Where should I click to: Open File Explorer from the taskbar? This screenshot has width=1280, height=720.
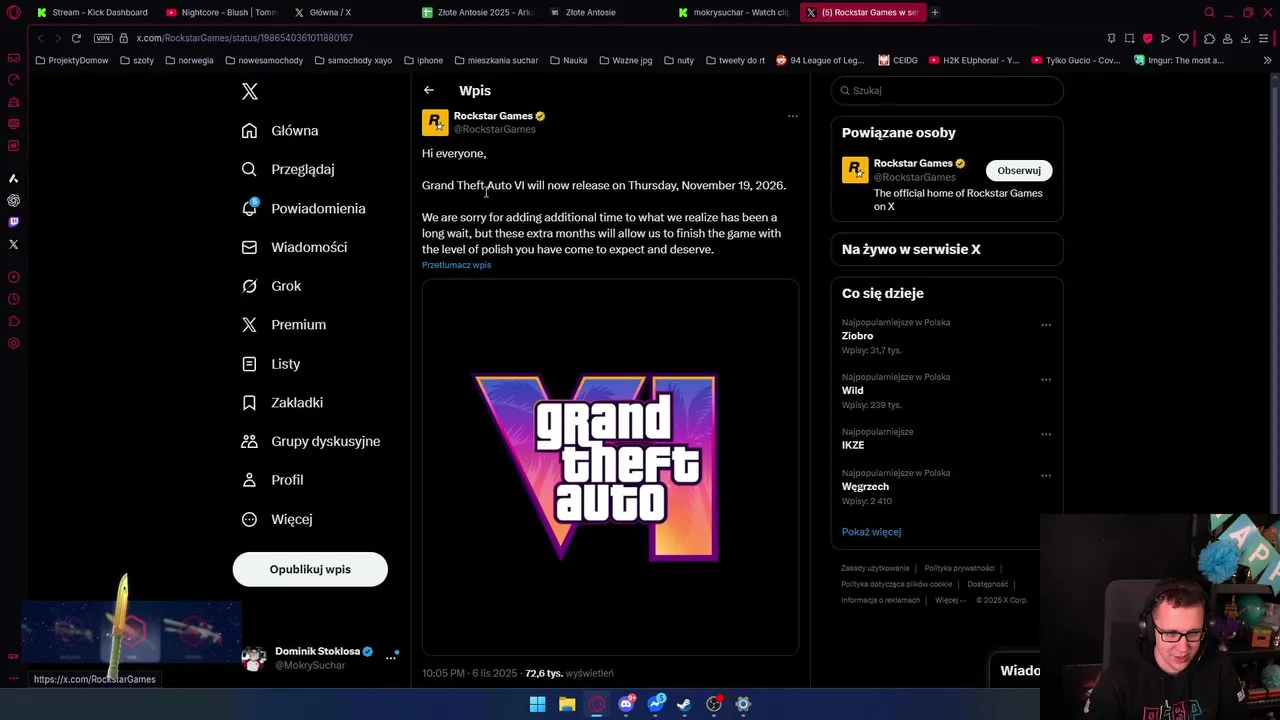pyautogui.click(x=567, y=704)
